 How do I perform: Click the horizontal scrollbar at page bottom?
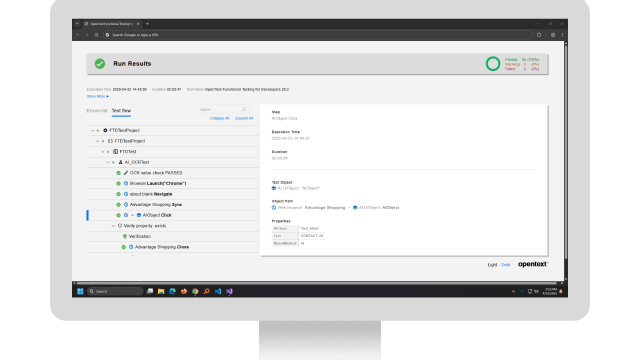pos(317,283)
